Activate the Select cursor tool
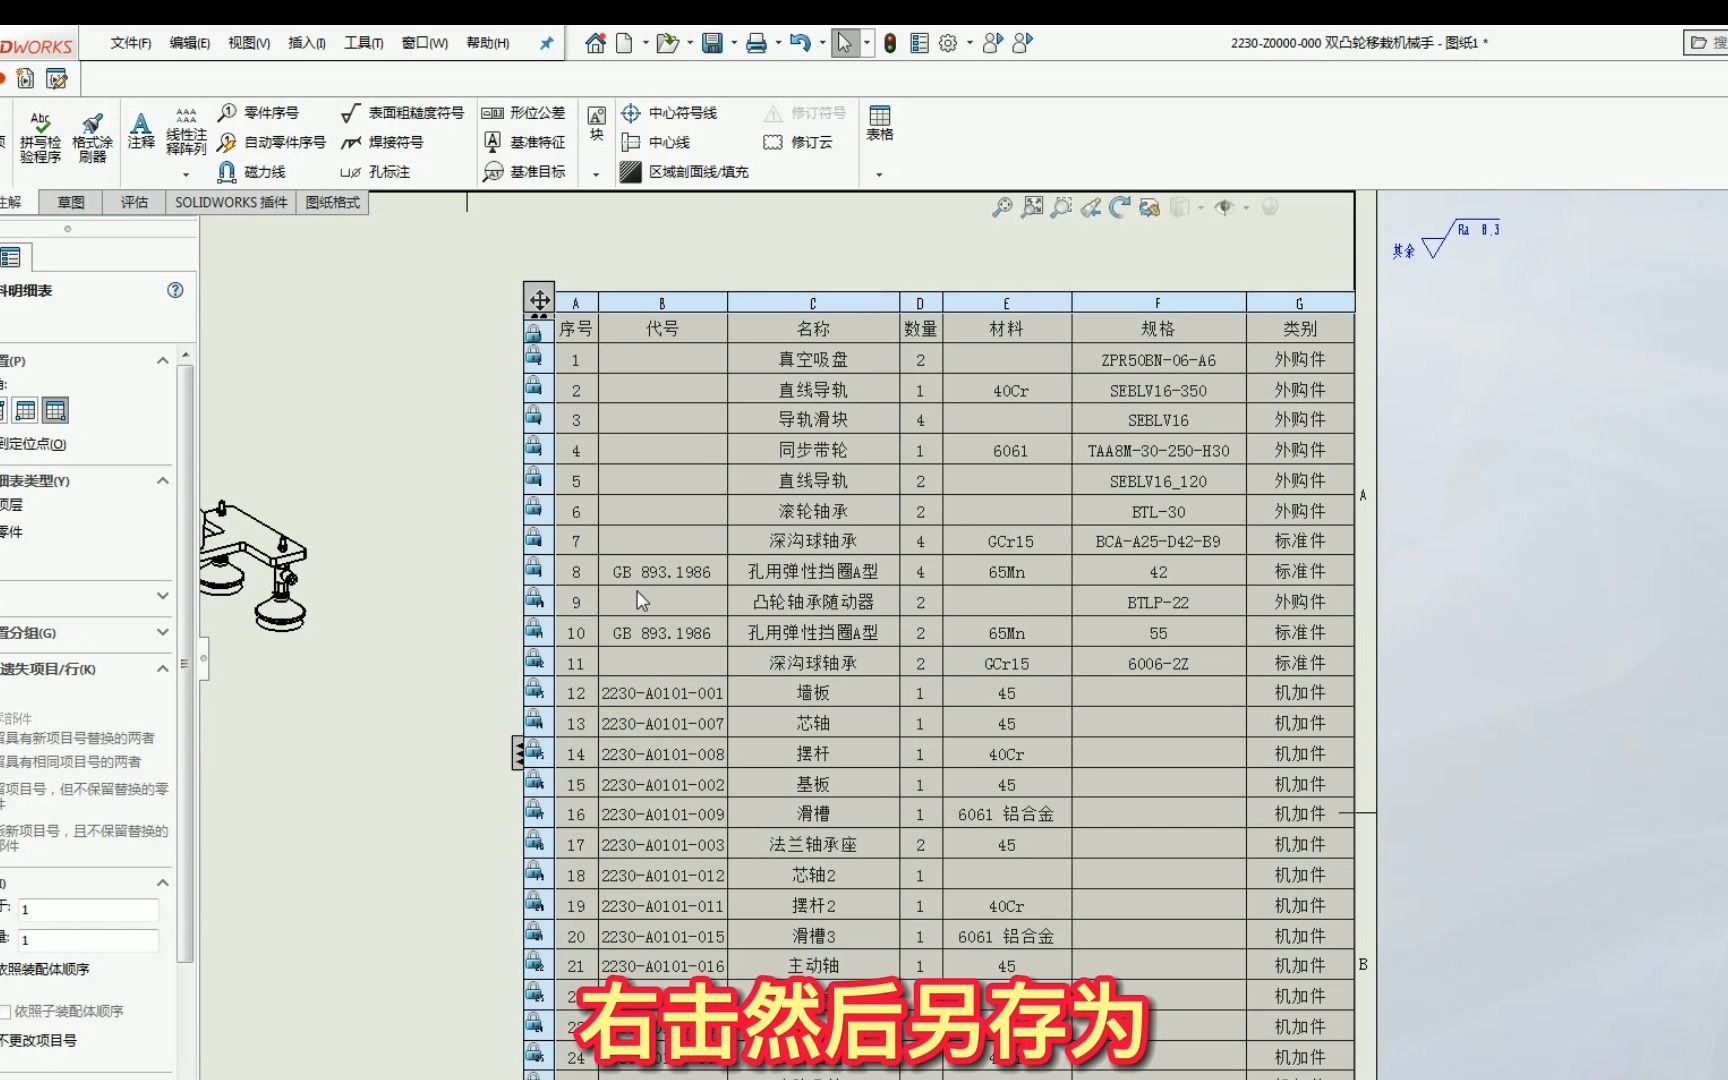The height and width of the screenshot is (1080, 1728). (845, 43)
